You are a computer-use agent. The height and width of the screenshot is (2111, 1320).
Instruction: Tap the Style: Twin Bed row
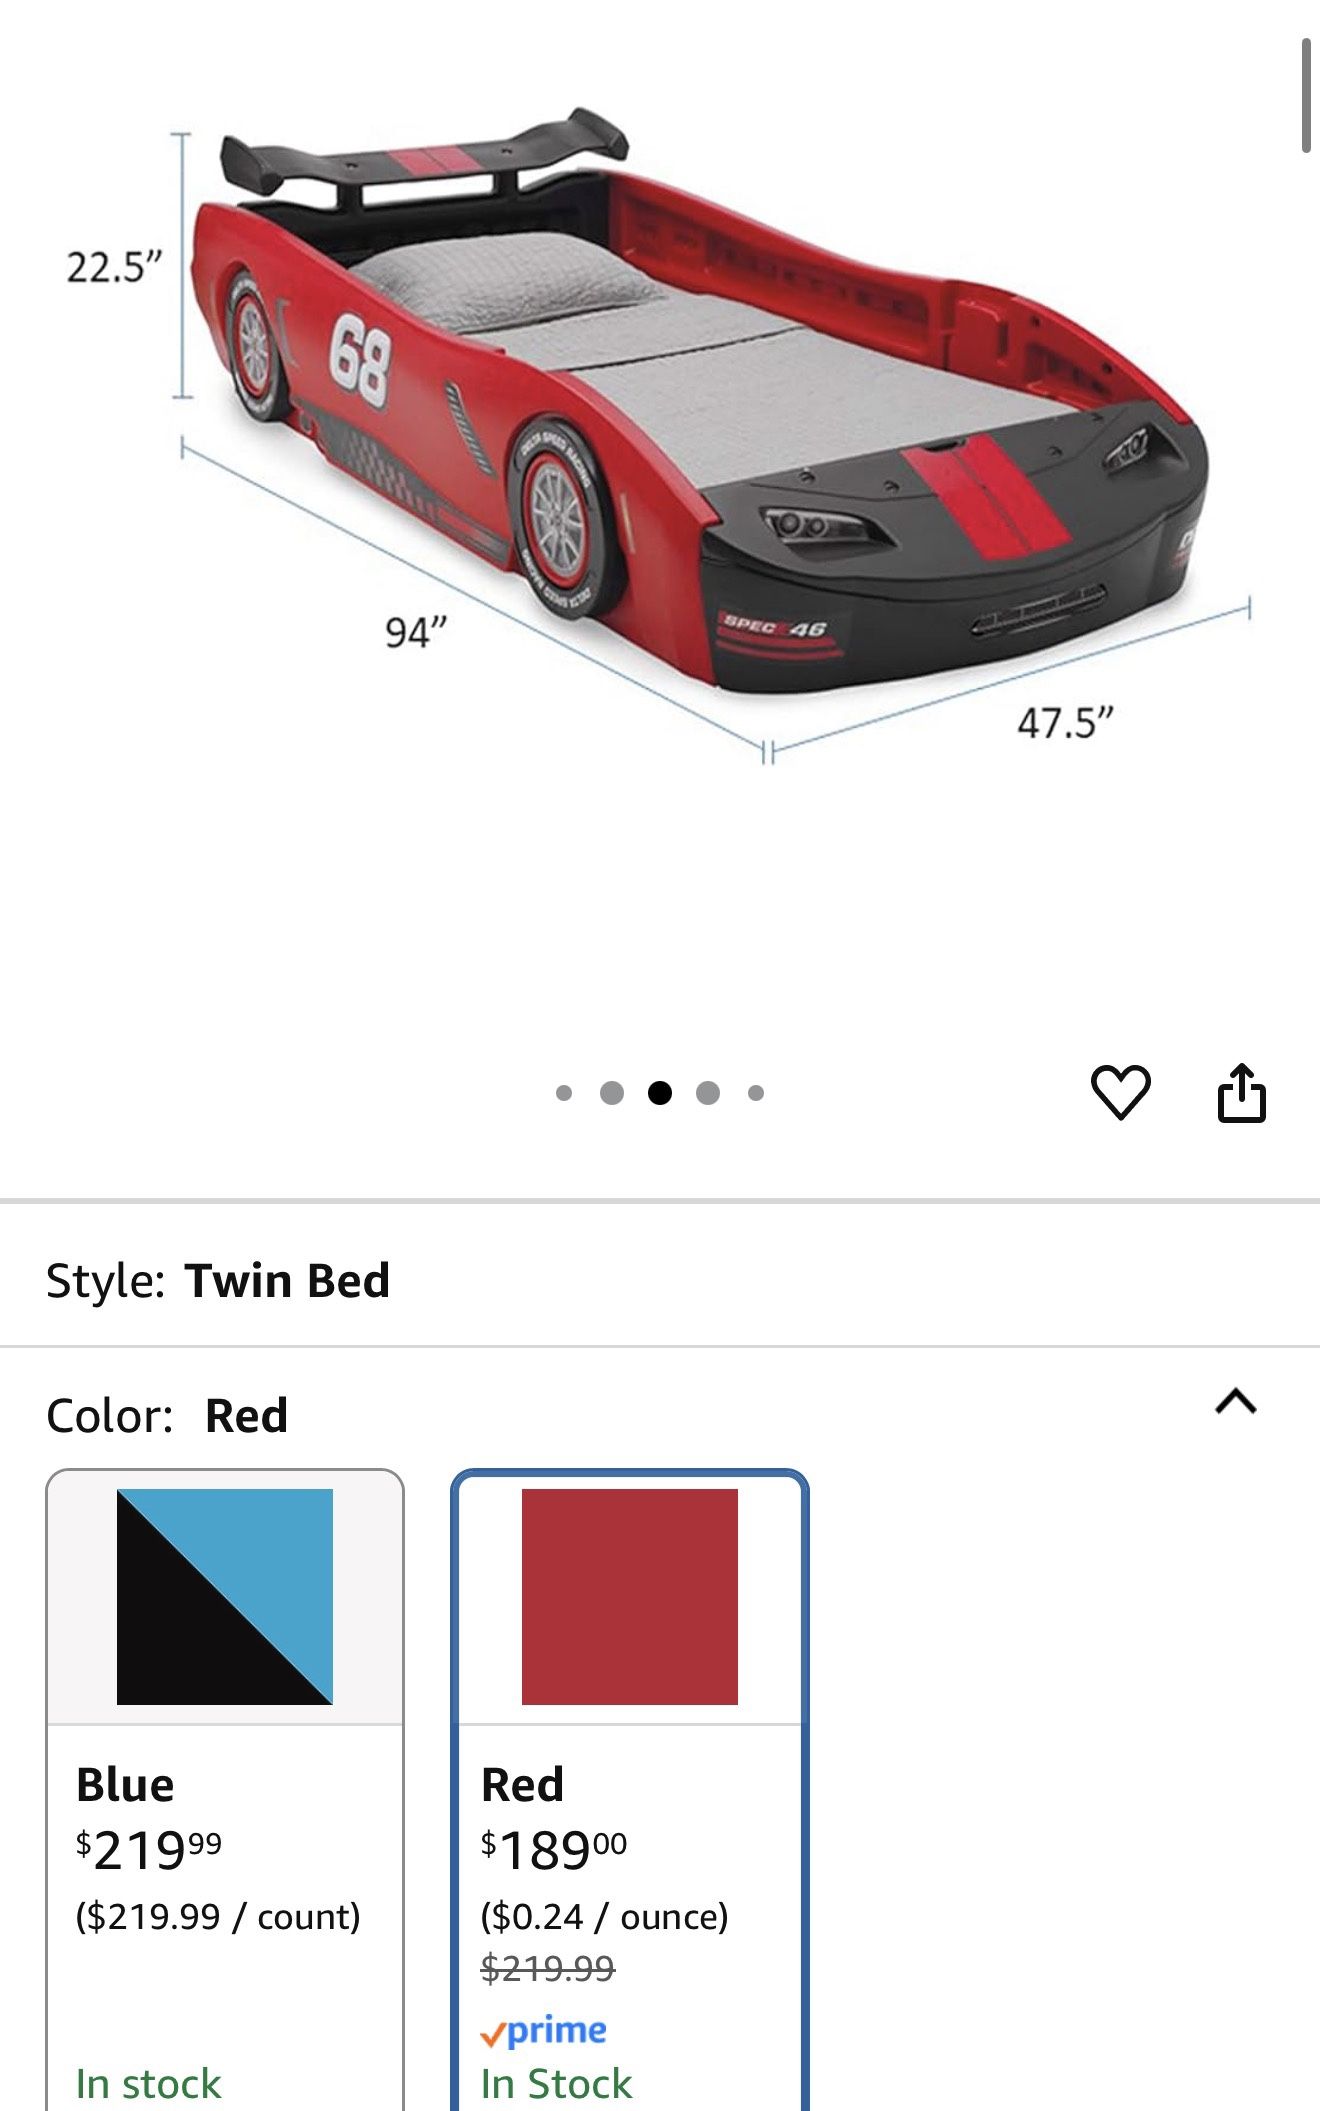(x=660, y=1281)
